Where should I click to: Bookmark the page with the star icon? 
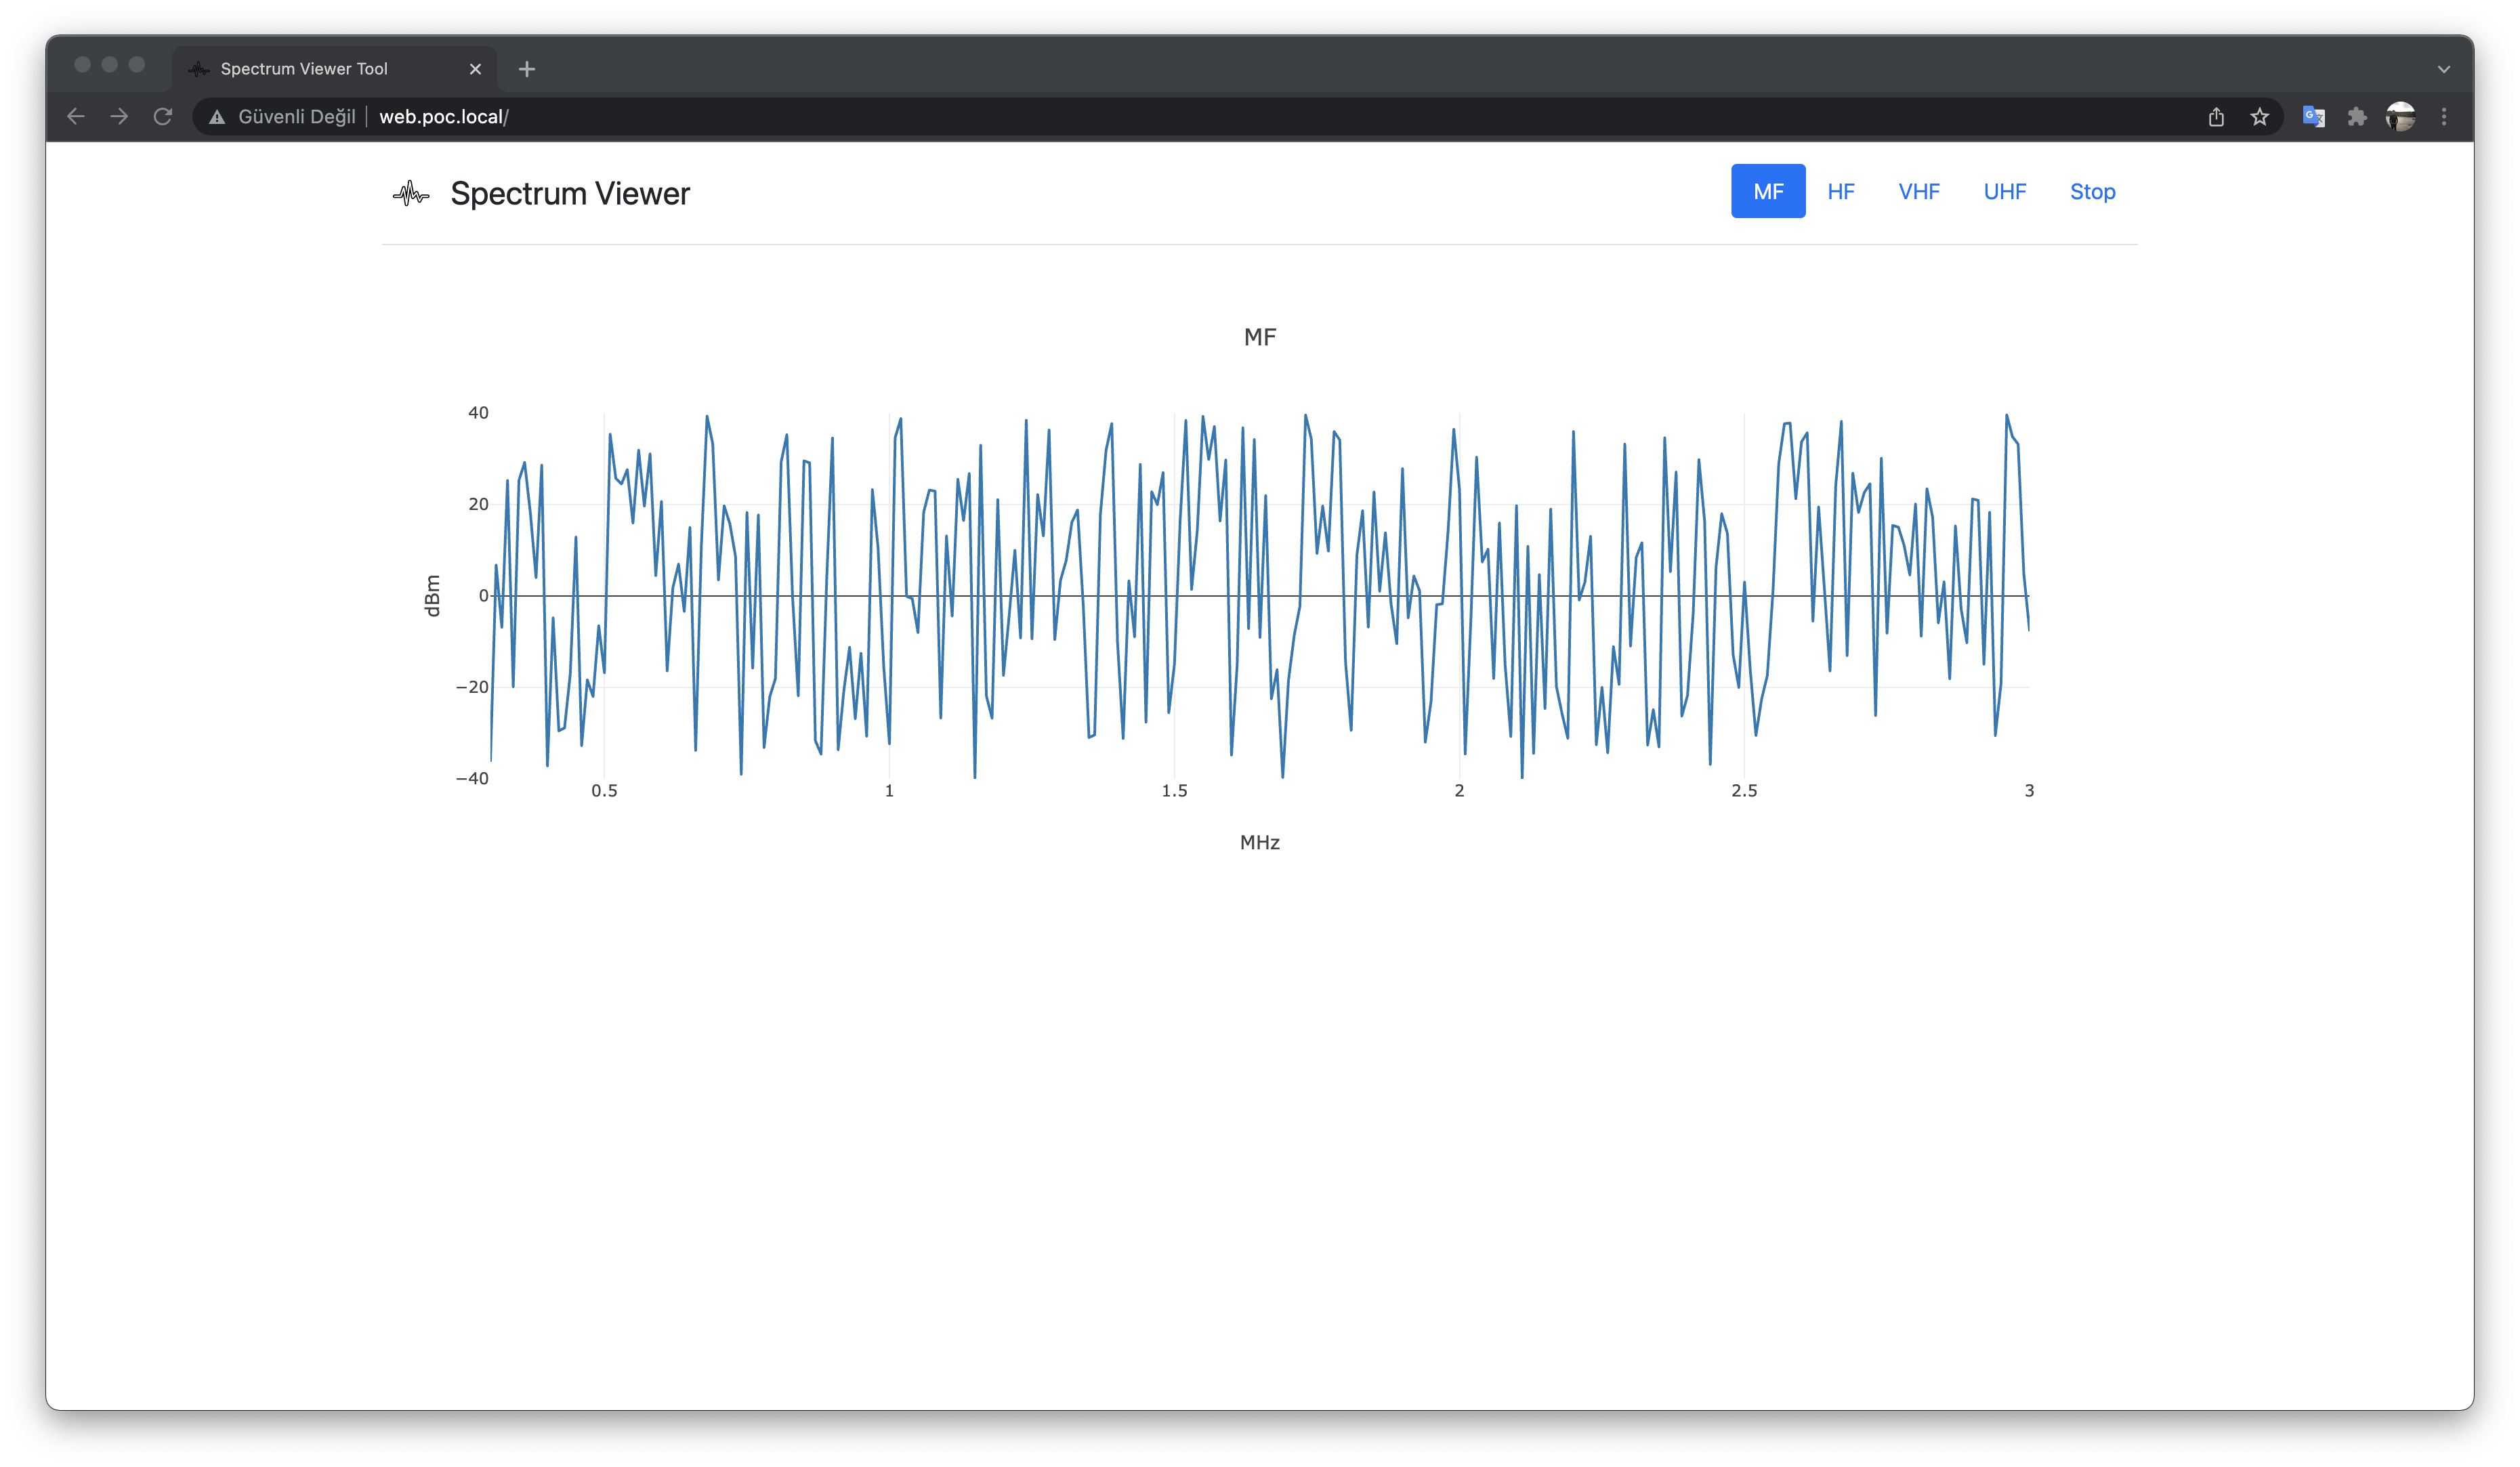pos(2259,117)
